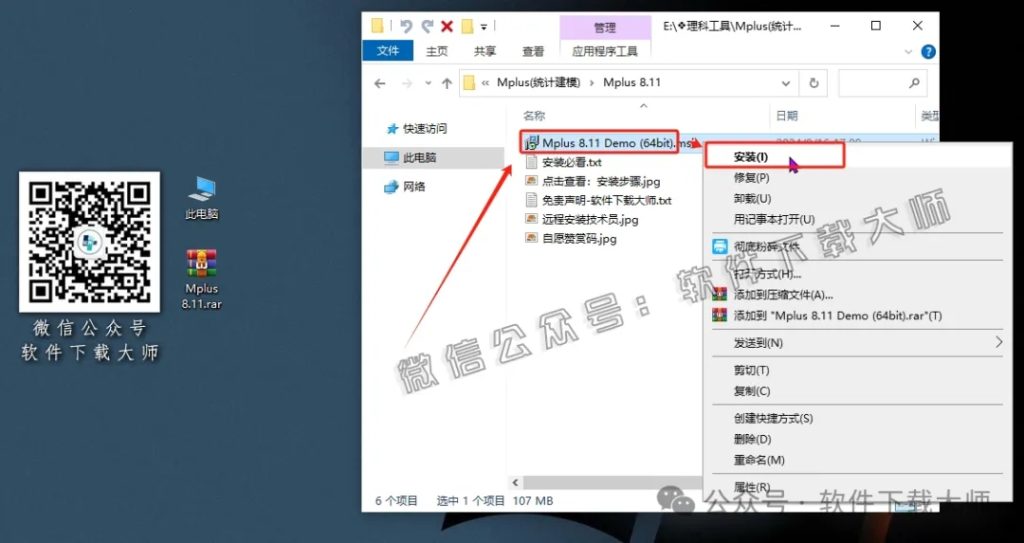Expand breadcrumb chevron after Mplus(统计建模)
Screen dimensions: 1024x543
click(592, 83)
